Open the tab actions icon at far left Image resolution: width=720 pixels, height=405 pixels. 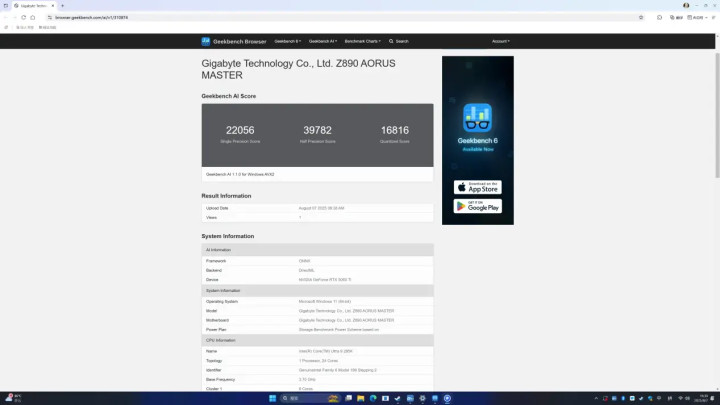[x=6, y=6]
